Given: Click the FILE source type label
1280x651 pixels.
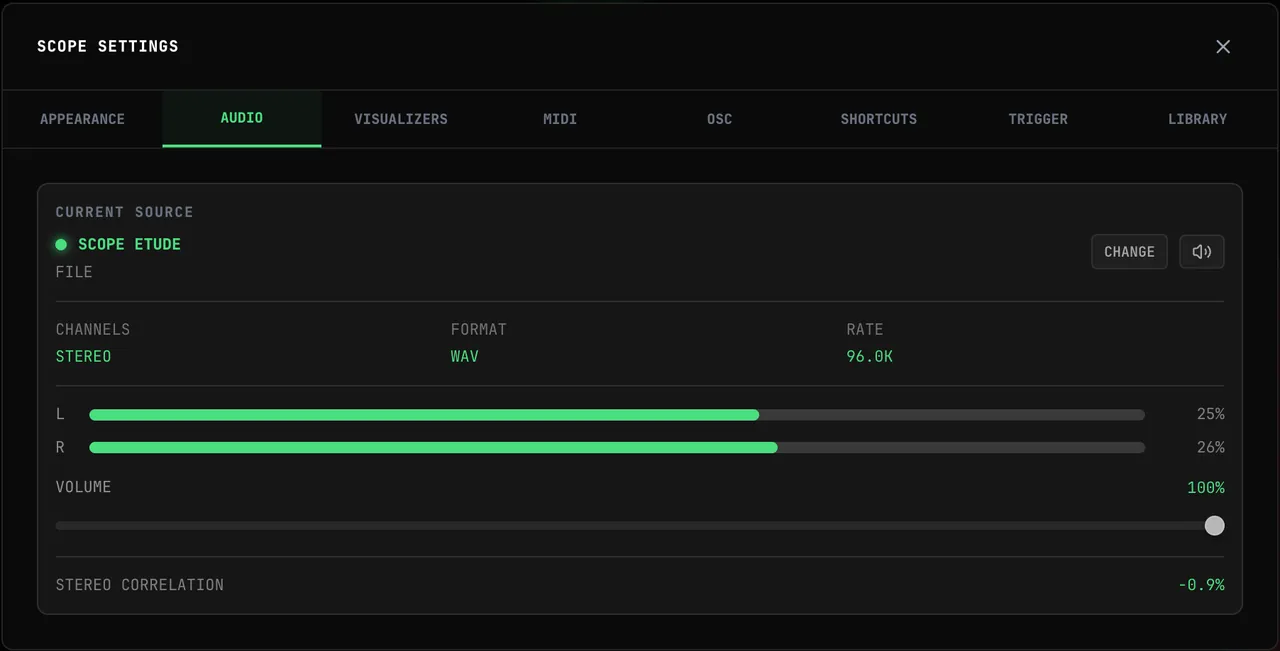Looking at the screenshot, I should point(74,272).
